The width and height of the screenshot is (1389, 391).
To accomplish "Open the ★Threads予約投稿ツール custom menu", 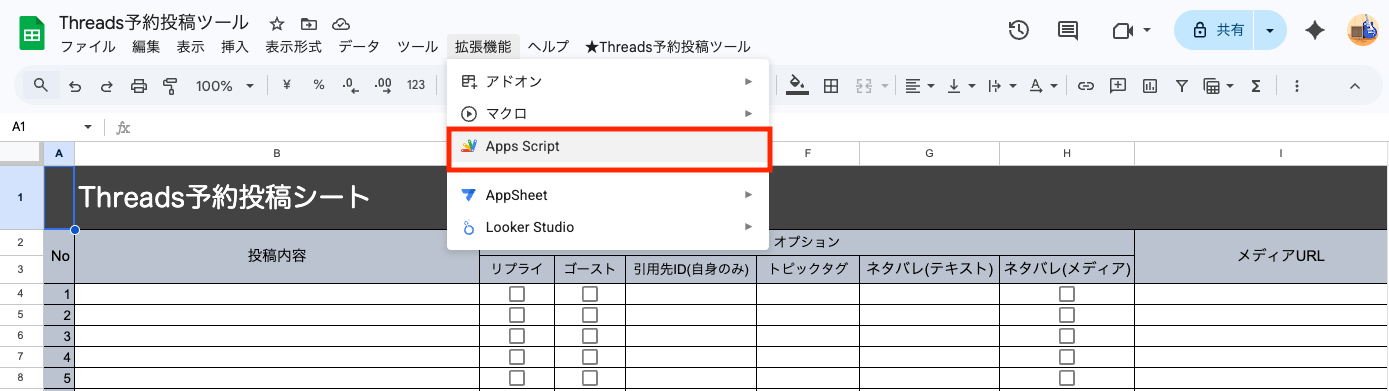I will pos(667,47).
